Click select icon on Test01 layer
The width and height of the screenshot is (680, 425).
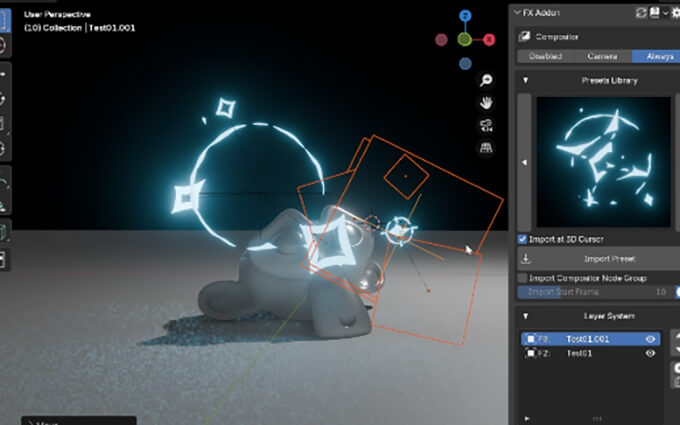pos(530,353)
